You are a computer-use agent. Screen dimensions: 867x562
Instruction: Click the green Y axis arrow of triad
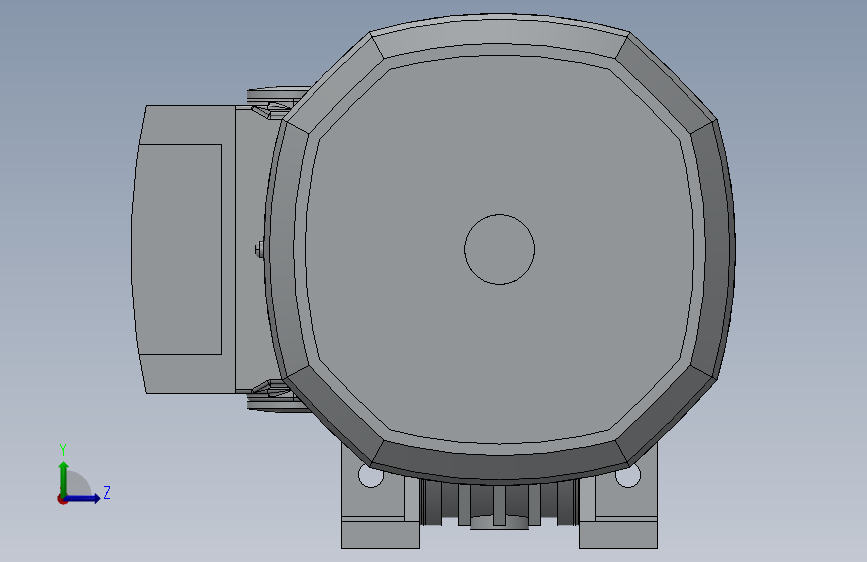(x=64, y=478)
